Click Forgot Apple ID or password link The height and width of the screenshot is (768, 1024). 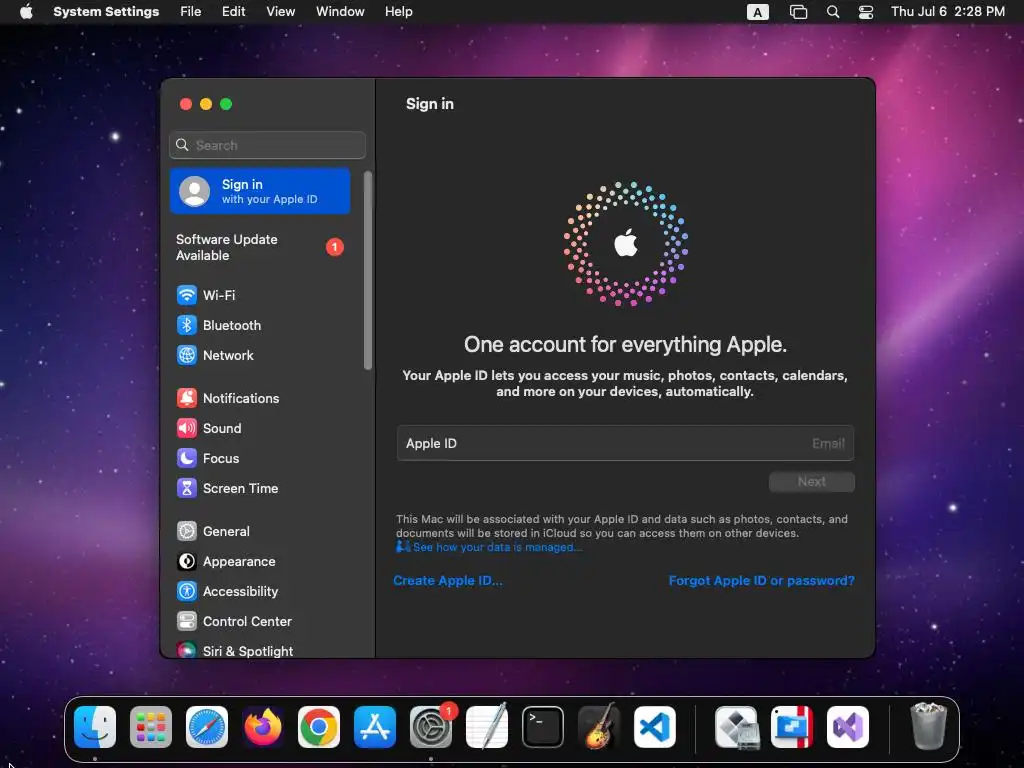(761, 581)
